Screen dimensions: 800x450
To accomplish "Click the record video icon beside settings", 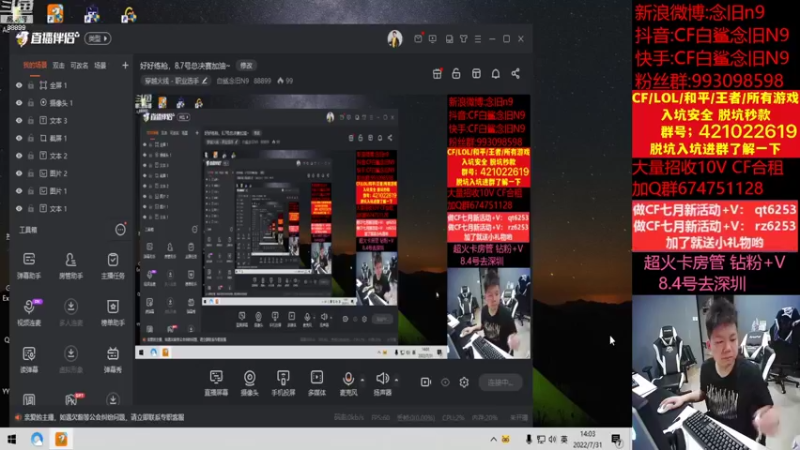I will pyautogui.click(x=426, y=382).
